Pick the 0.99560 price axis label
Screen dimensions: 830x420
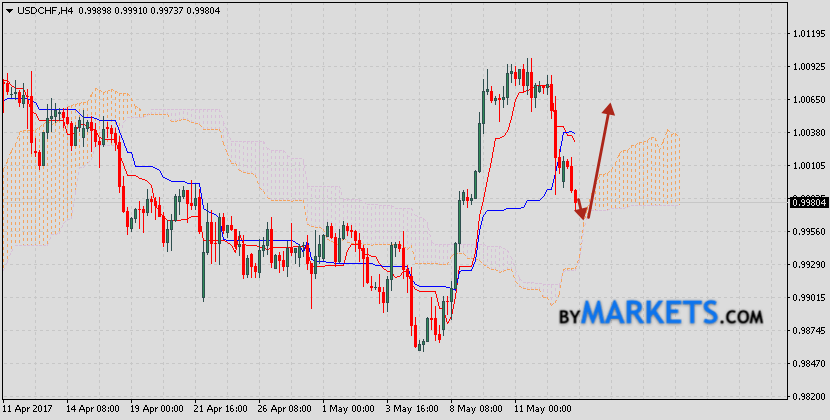808,232
